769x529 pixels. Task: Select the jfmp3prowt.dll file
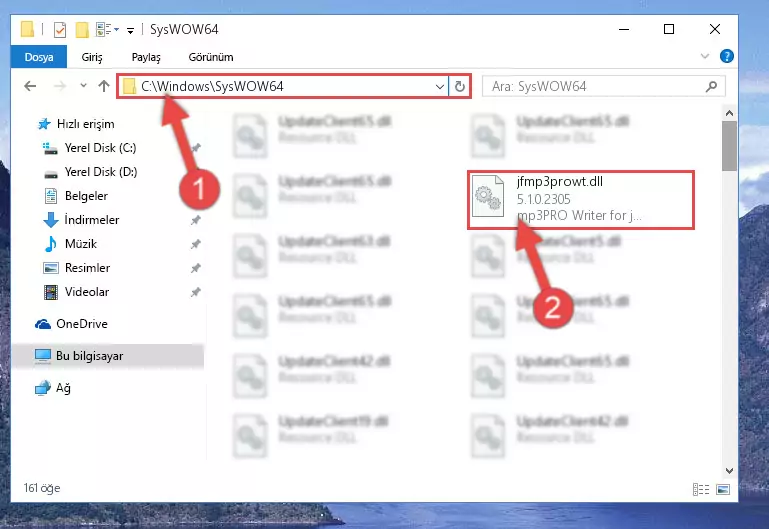[x=581, y=200]
